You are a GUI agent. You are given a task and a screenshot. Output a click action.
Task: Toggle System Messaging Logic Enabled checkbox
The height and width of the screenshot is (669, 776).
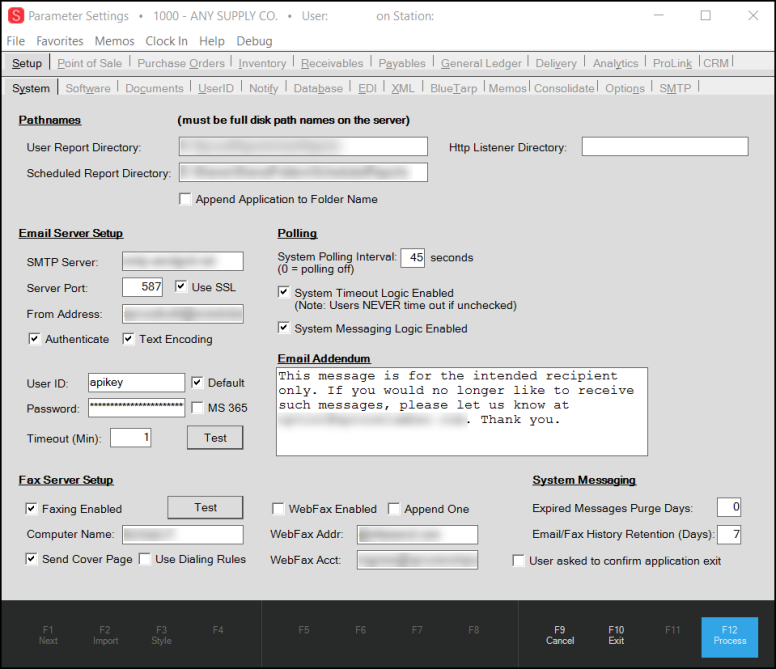point(284,328)
